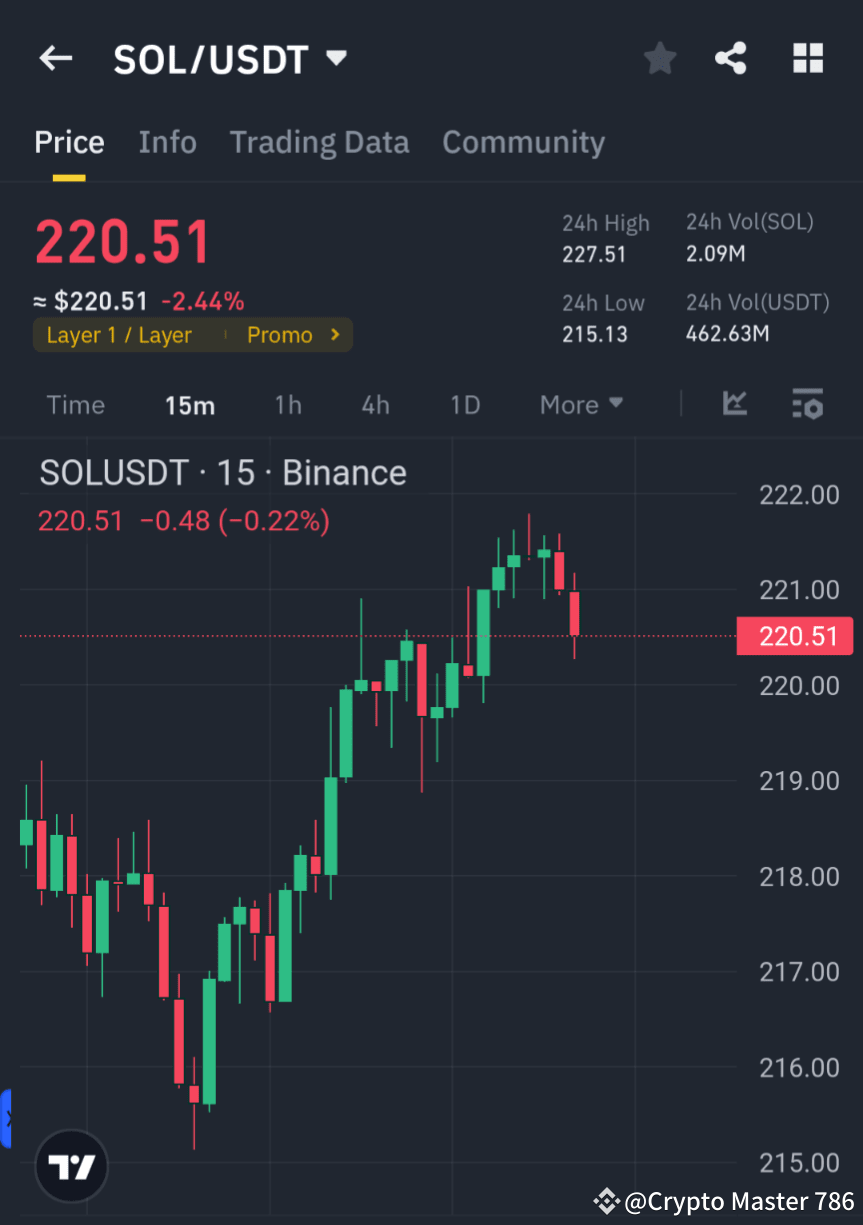The width and height of the screenshot is (863, 1225).
Task: Select the Time interval option
Action: tap(75, 405)
